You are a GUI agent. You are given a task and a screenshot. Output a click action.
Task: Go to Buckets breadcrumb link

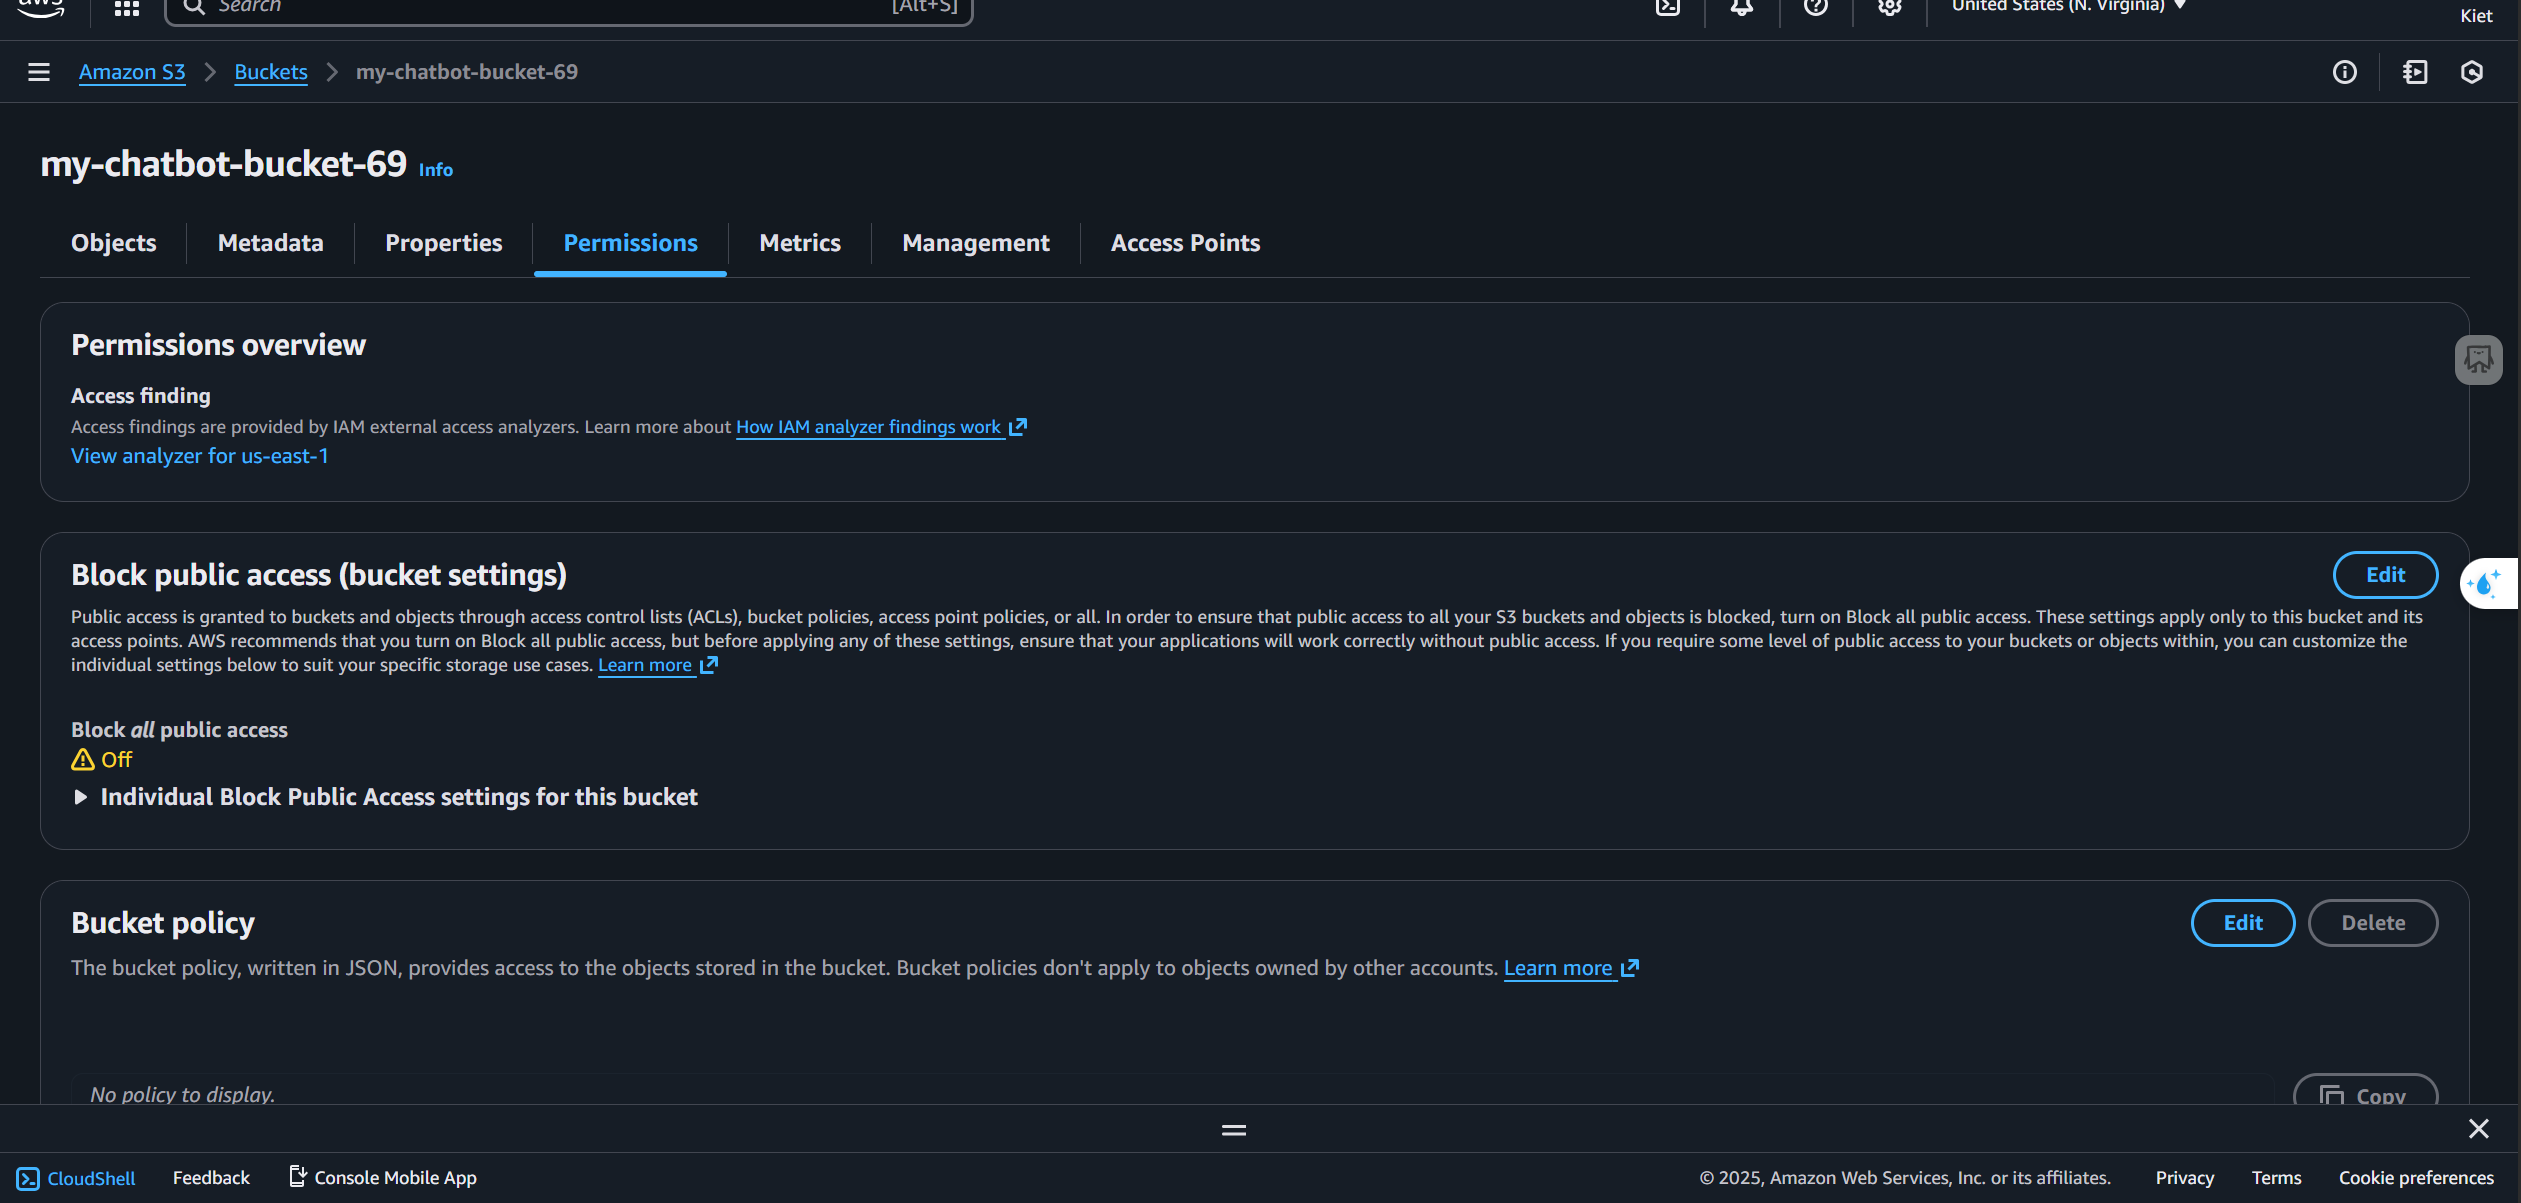270,72
